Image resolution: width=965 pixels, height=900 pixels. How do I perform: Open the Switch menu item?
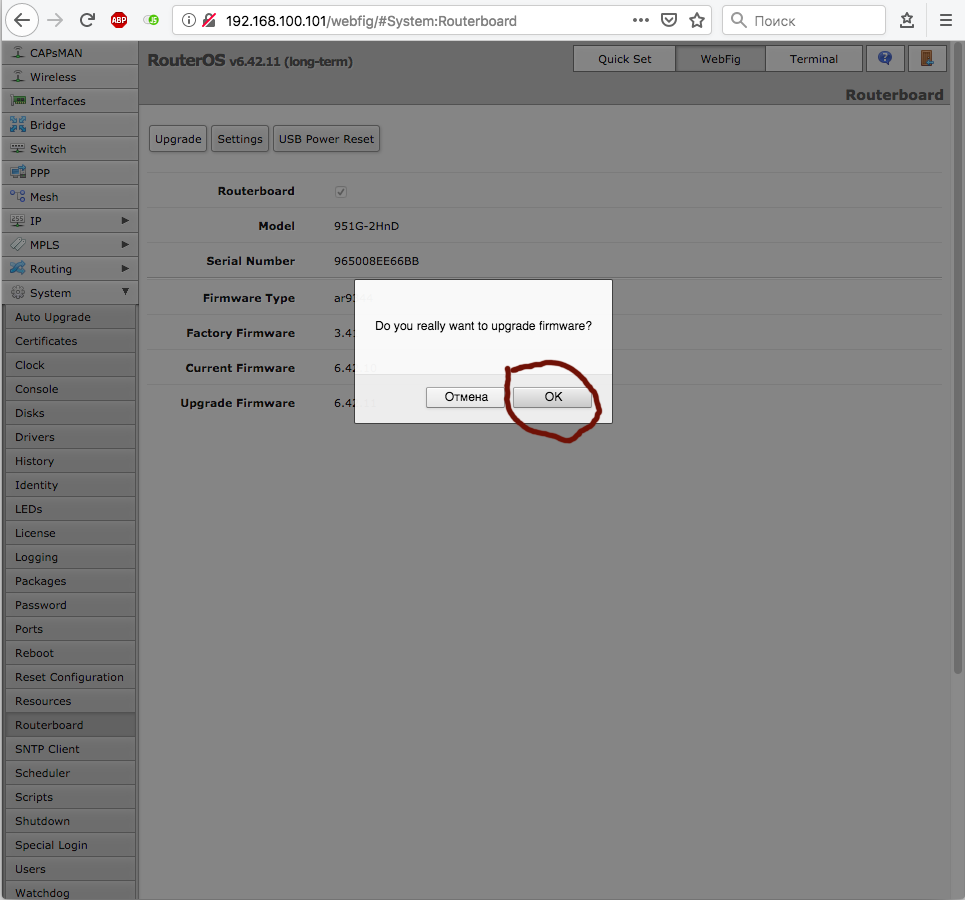coord(70,149)
